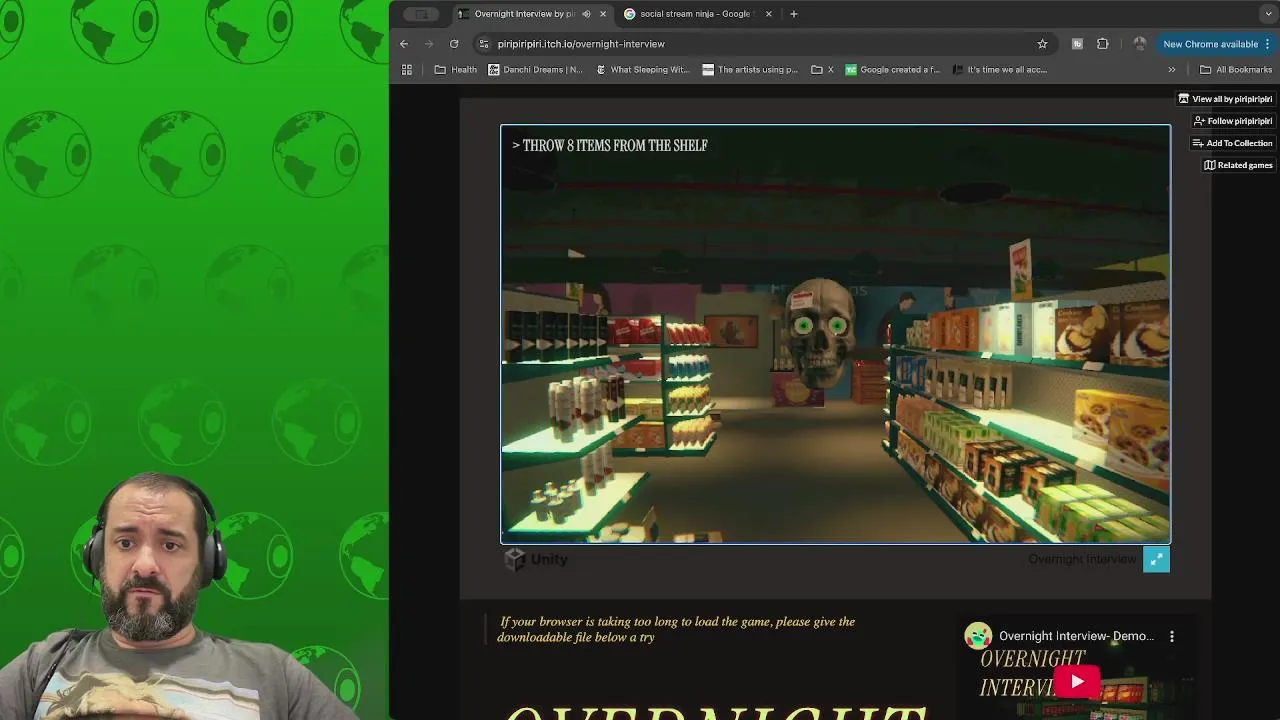Viewport: 1280px width, 720px height.
Task: Click the extension icon left of puzzle icon
Action: [x=1077, y=44]
